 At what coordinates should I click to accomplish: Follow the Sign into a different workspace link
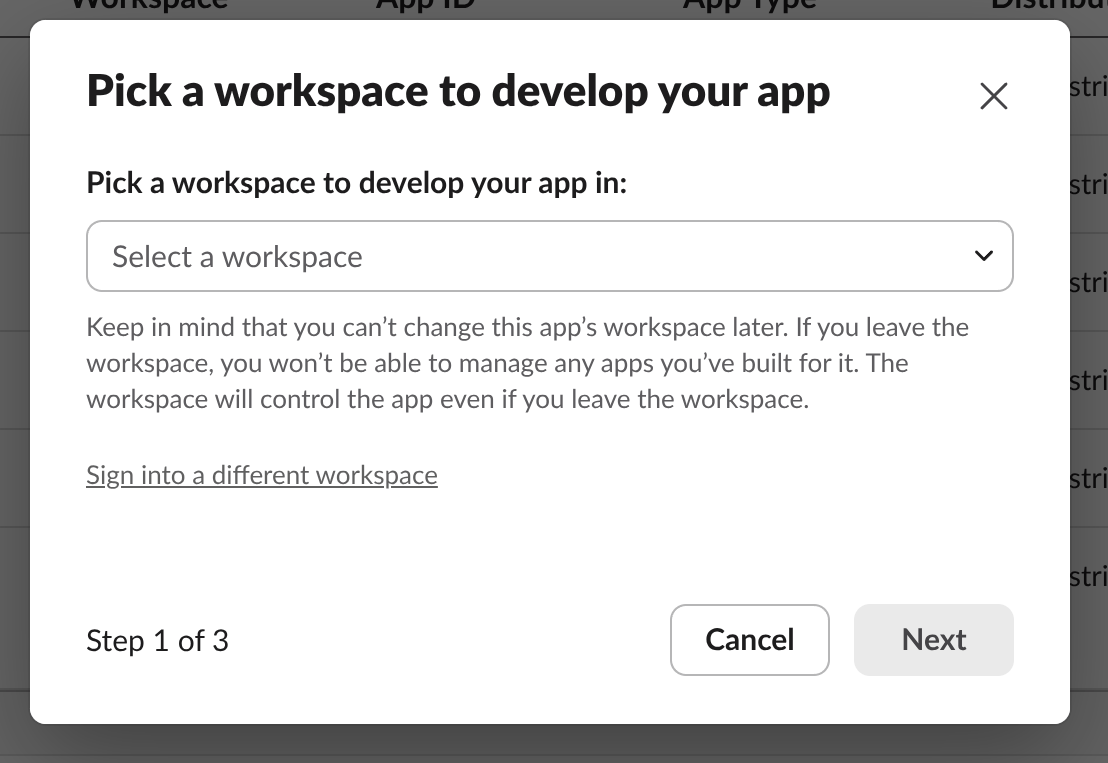[x=262, y=474]
